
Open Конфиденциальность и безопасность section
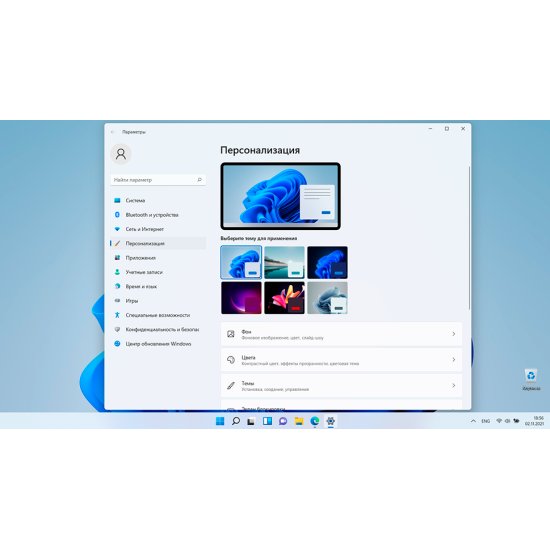click(158, 330)
